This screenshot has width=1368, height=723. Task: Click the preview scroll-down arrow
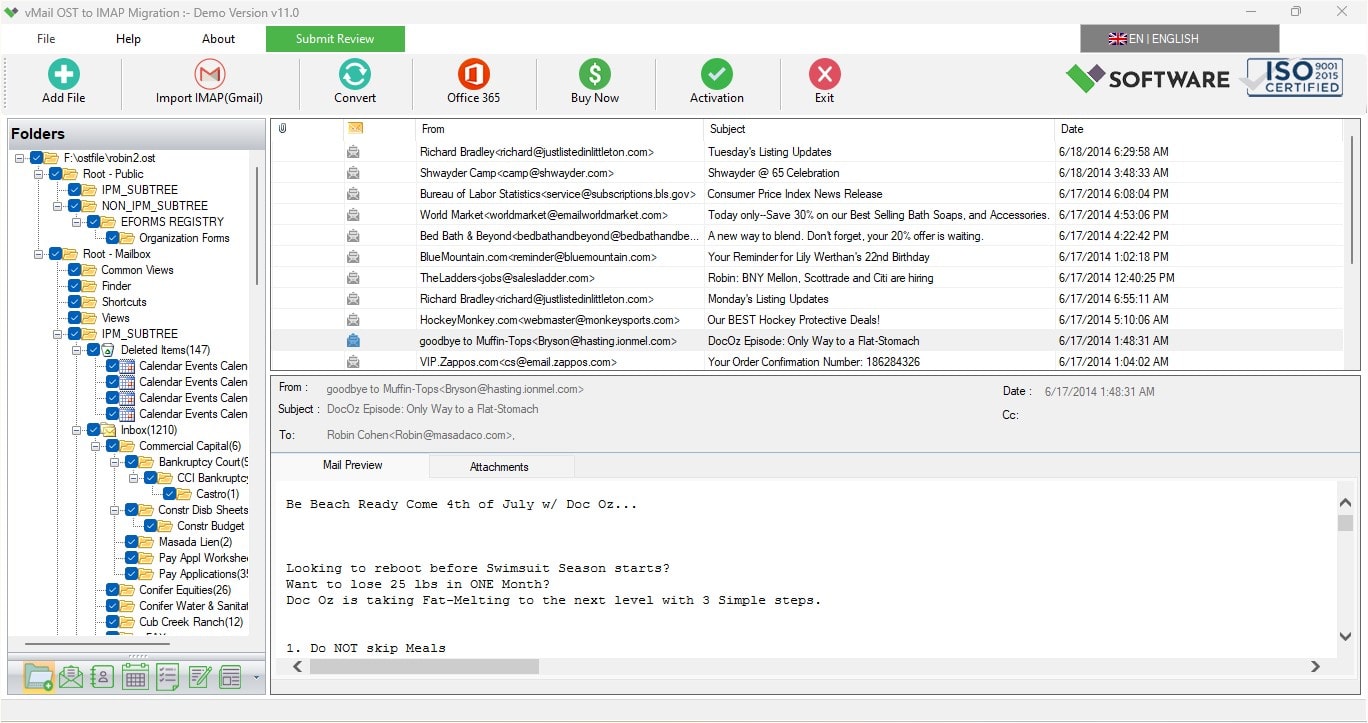1345,637
